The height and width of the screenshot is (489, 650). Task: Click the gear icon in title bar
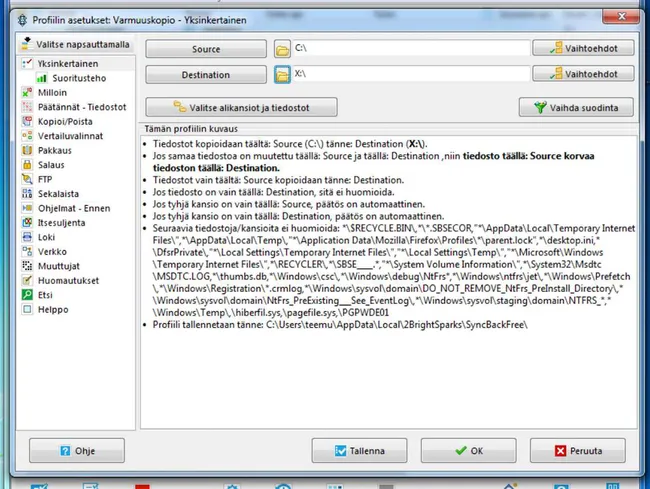[22, 20]
